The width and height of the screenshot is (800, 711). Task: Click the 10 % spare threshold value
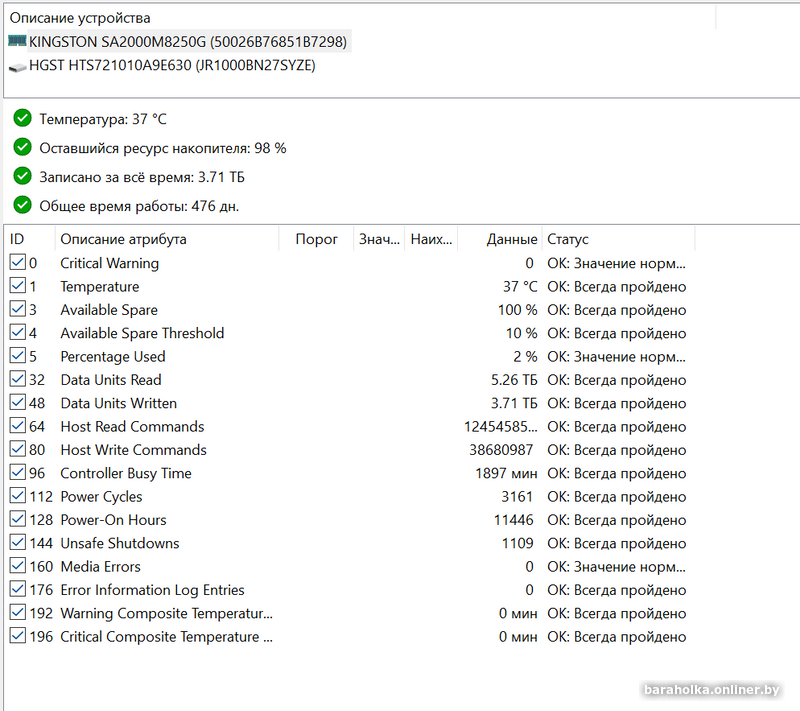click(x=521, y=334)
